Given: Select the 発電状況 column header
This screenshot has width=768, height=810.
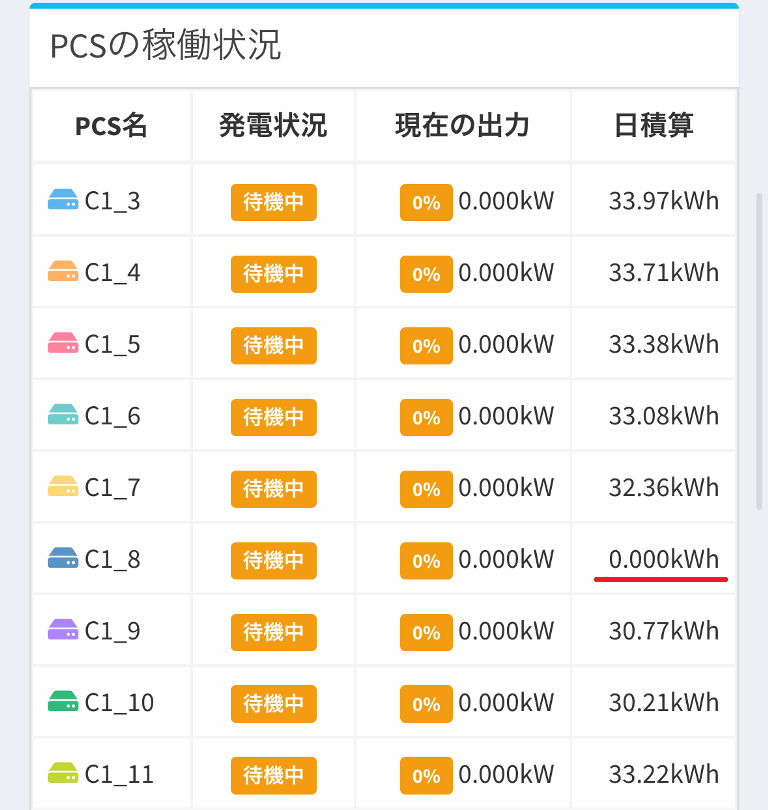Looking at the screenshot, I should 273,126.
